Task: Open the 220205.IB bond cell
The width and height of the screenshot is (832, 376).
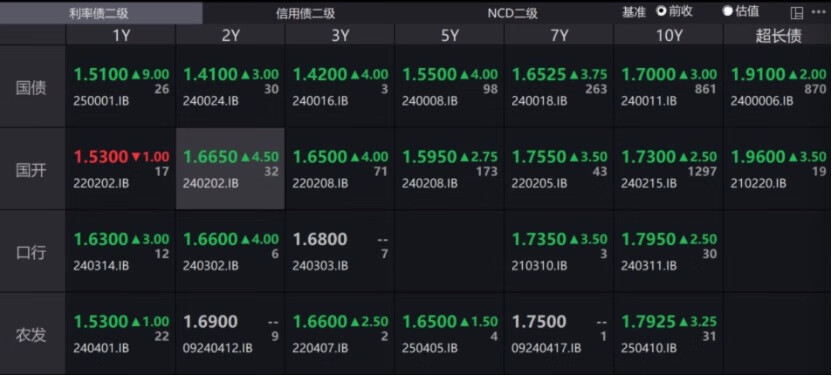Action: (559, 169)
